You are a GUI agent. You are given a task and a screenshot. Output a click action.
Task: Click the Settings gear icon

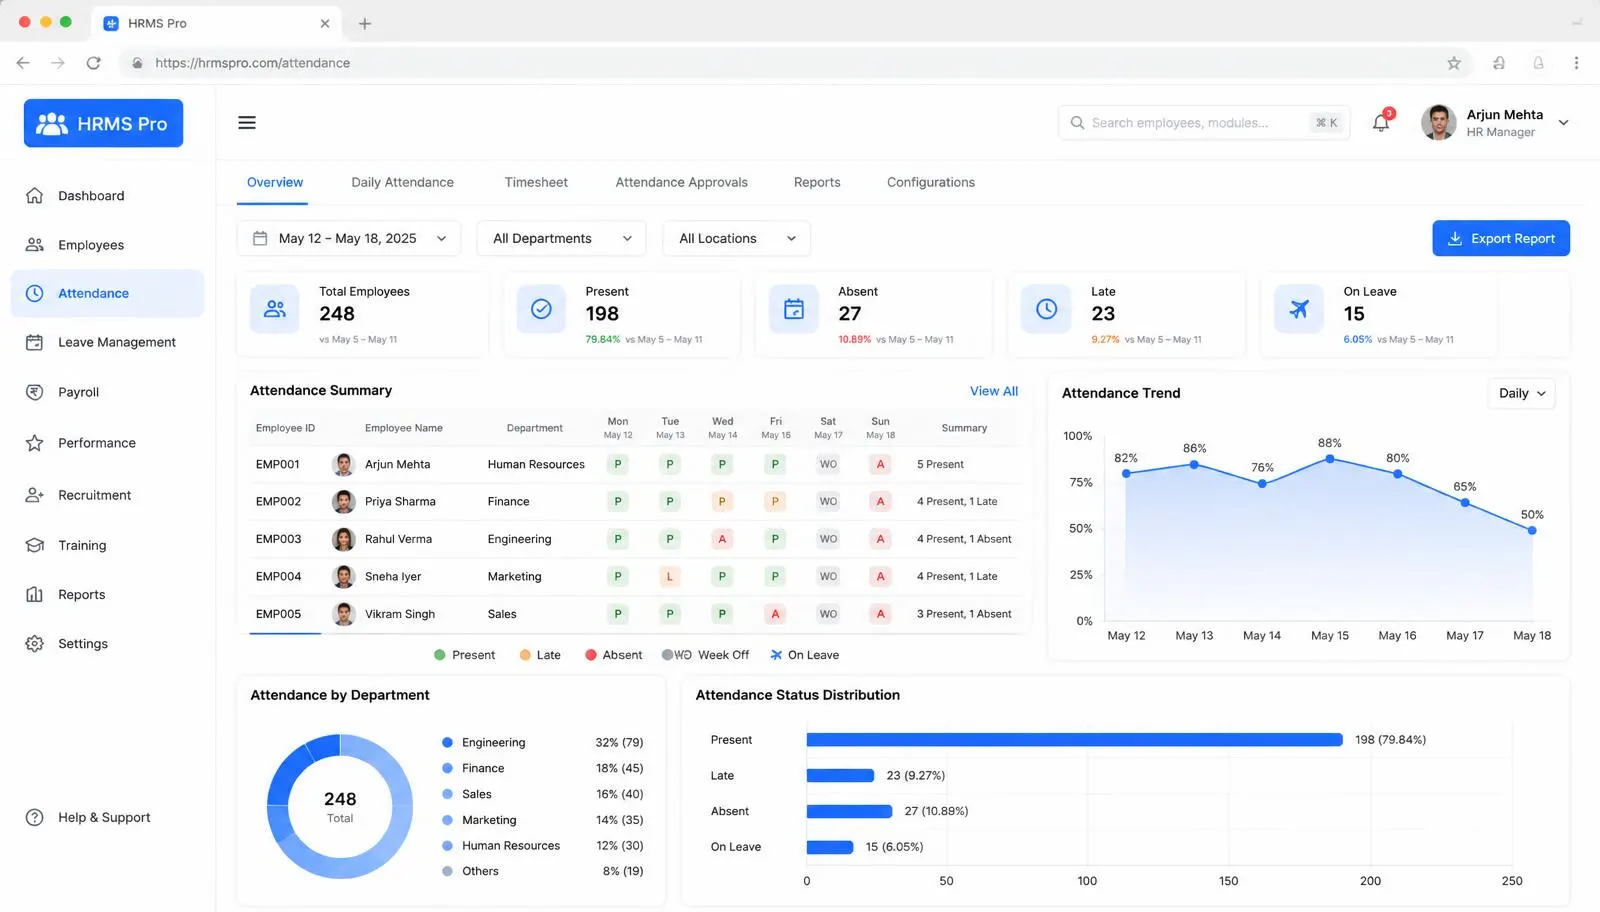(x=34, y=644)
